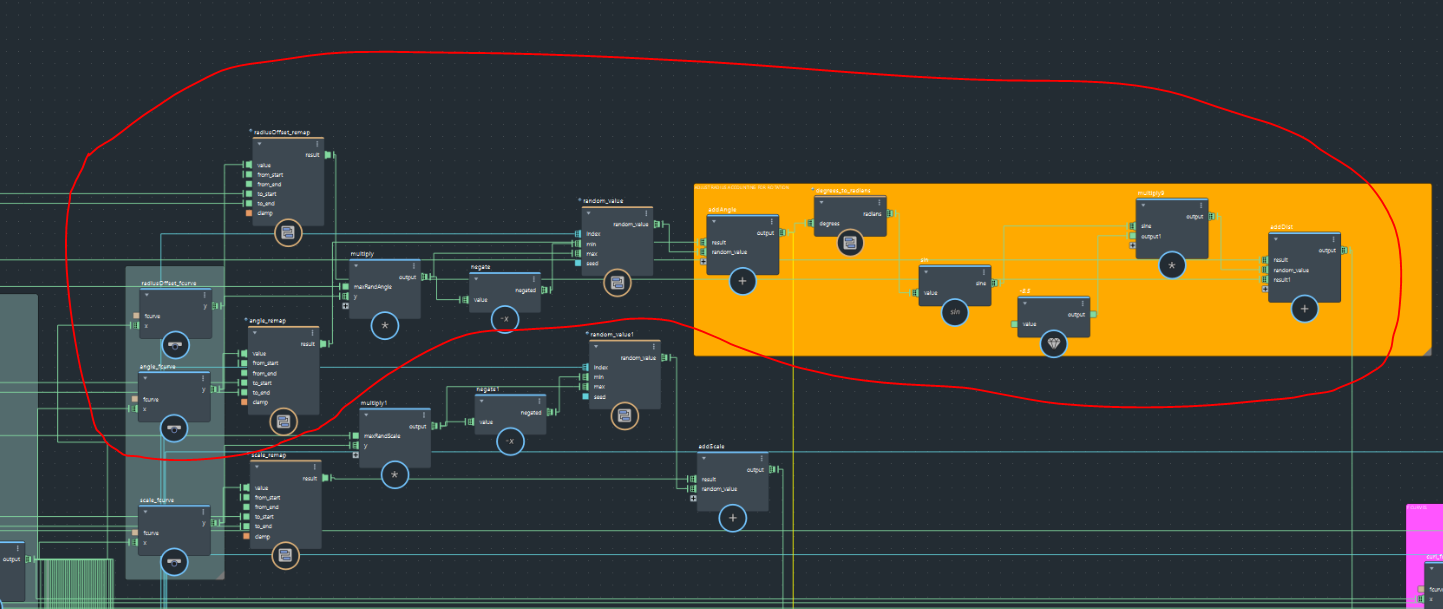The width and height of the screenshot is (1443, 609).
Task: Collapse the scale_remap node with its triangle
Action: [x=259, y=467]
